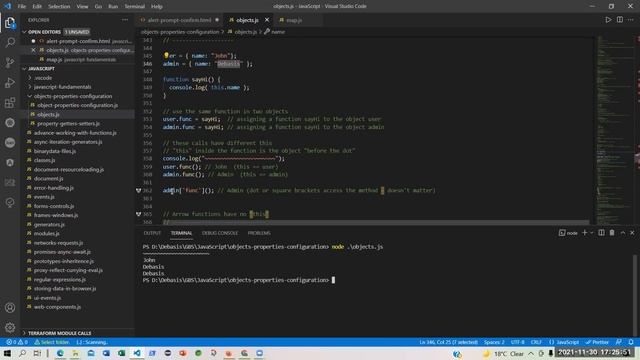
Task: Open the Edit menu
Action: (37, 7)
